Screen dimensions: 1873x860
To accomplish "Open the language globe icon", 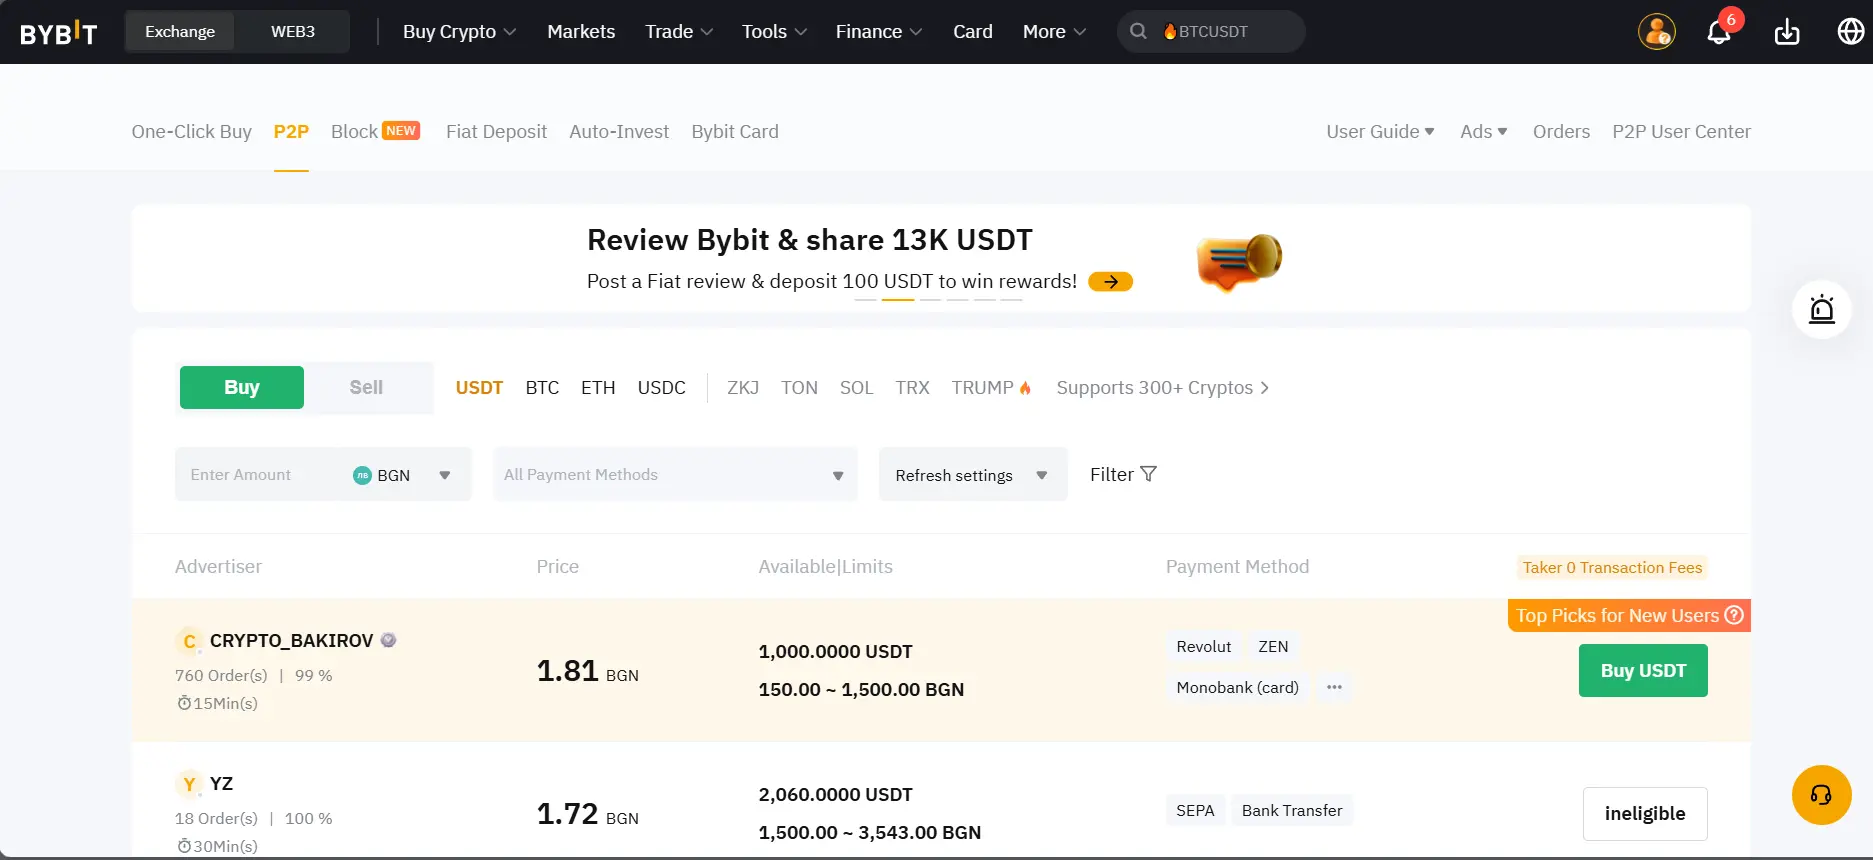I will 1851,32.
